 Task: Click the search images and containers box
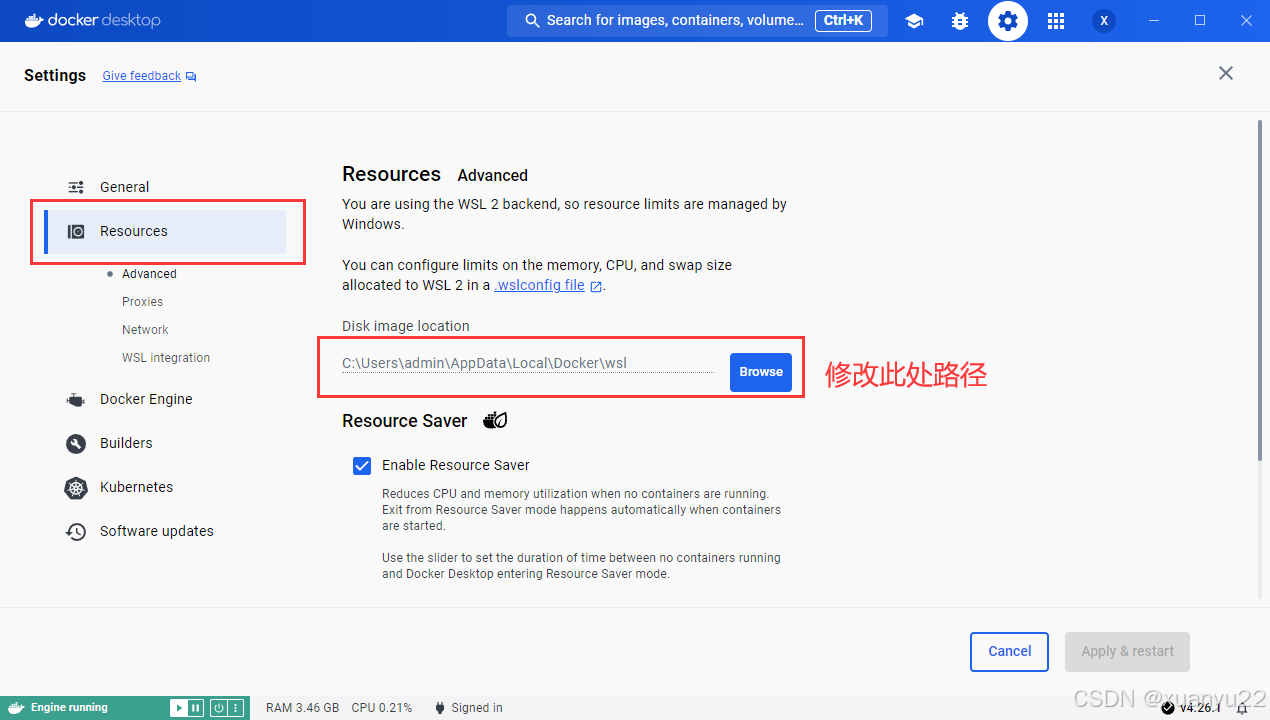[x=697, y=21]
